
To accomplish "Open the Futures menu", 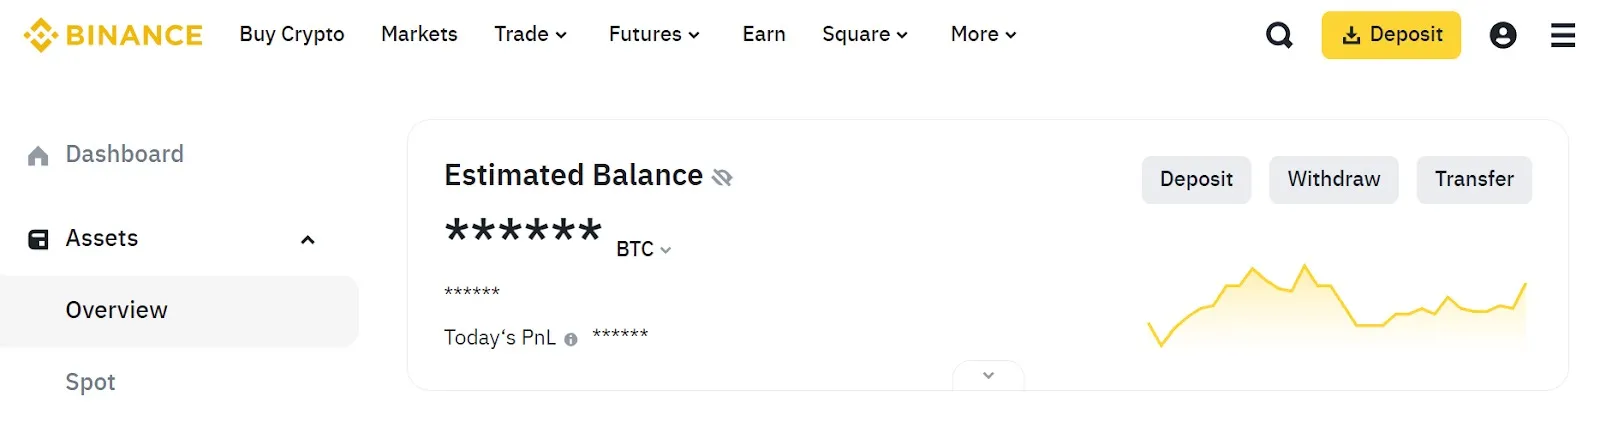I will [x=654, y=34].
